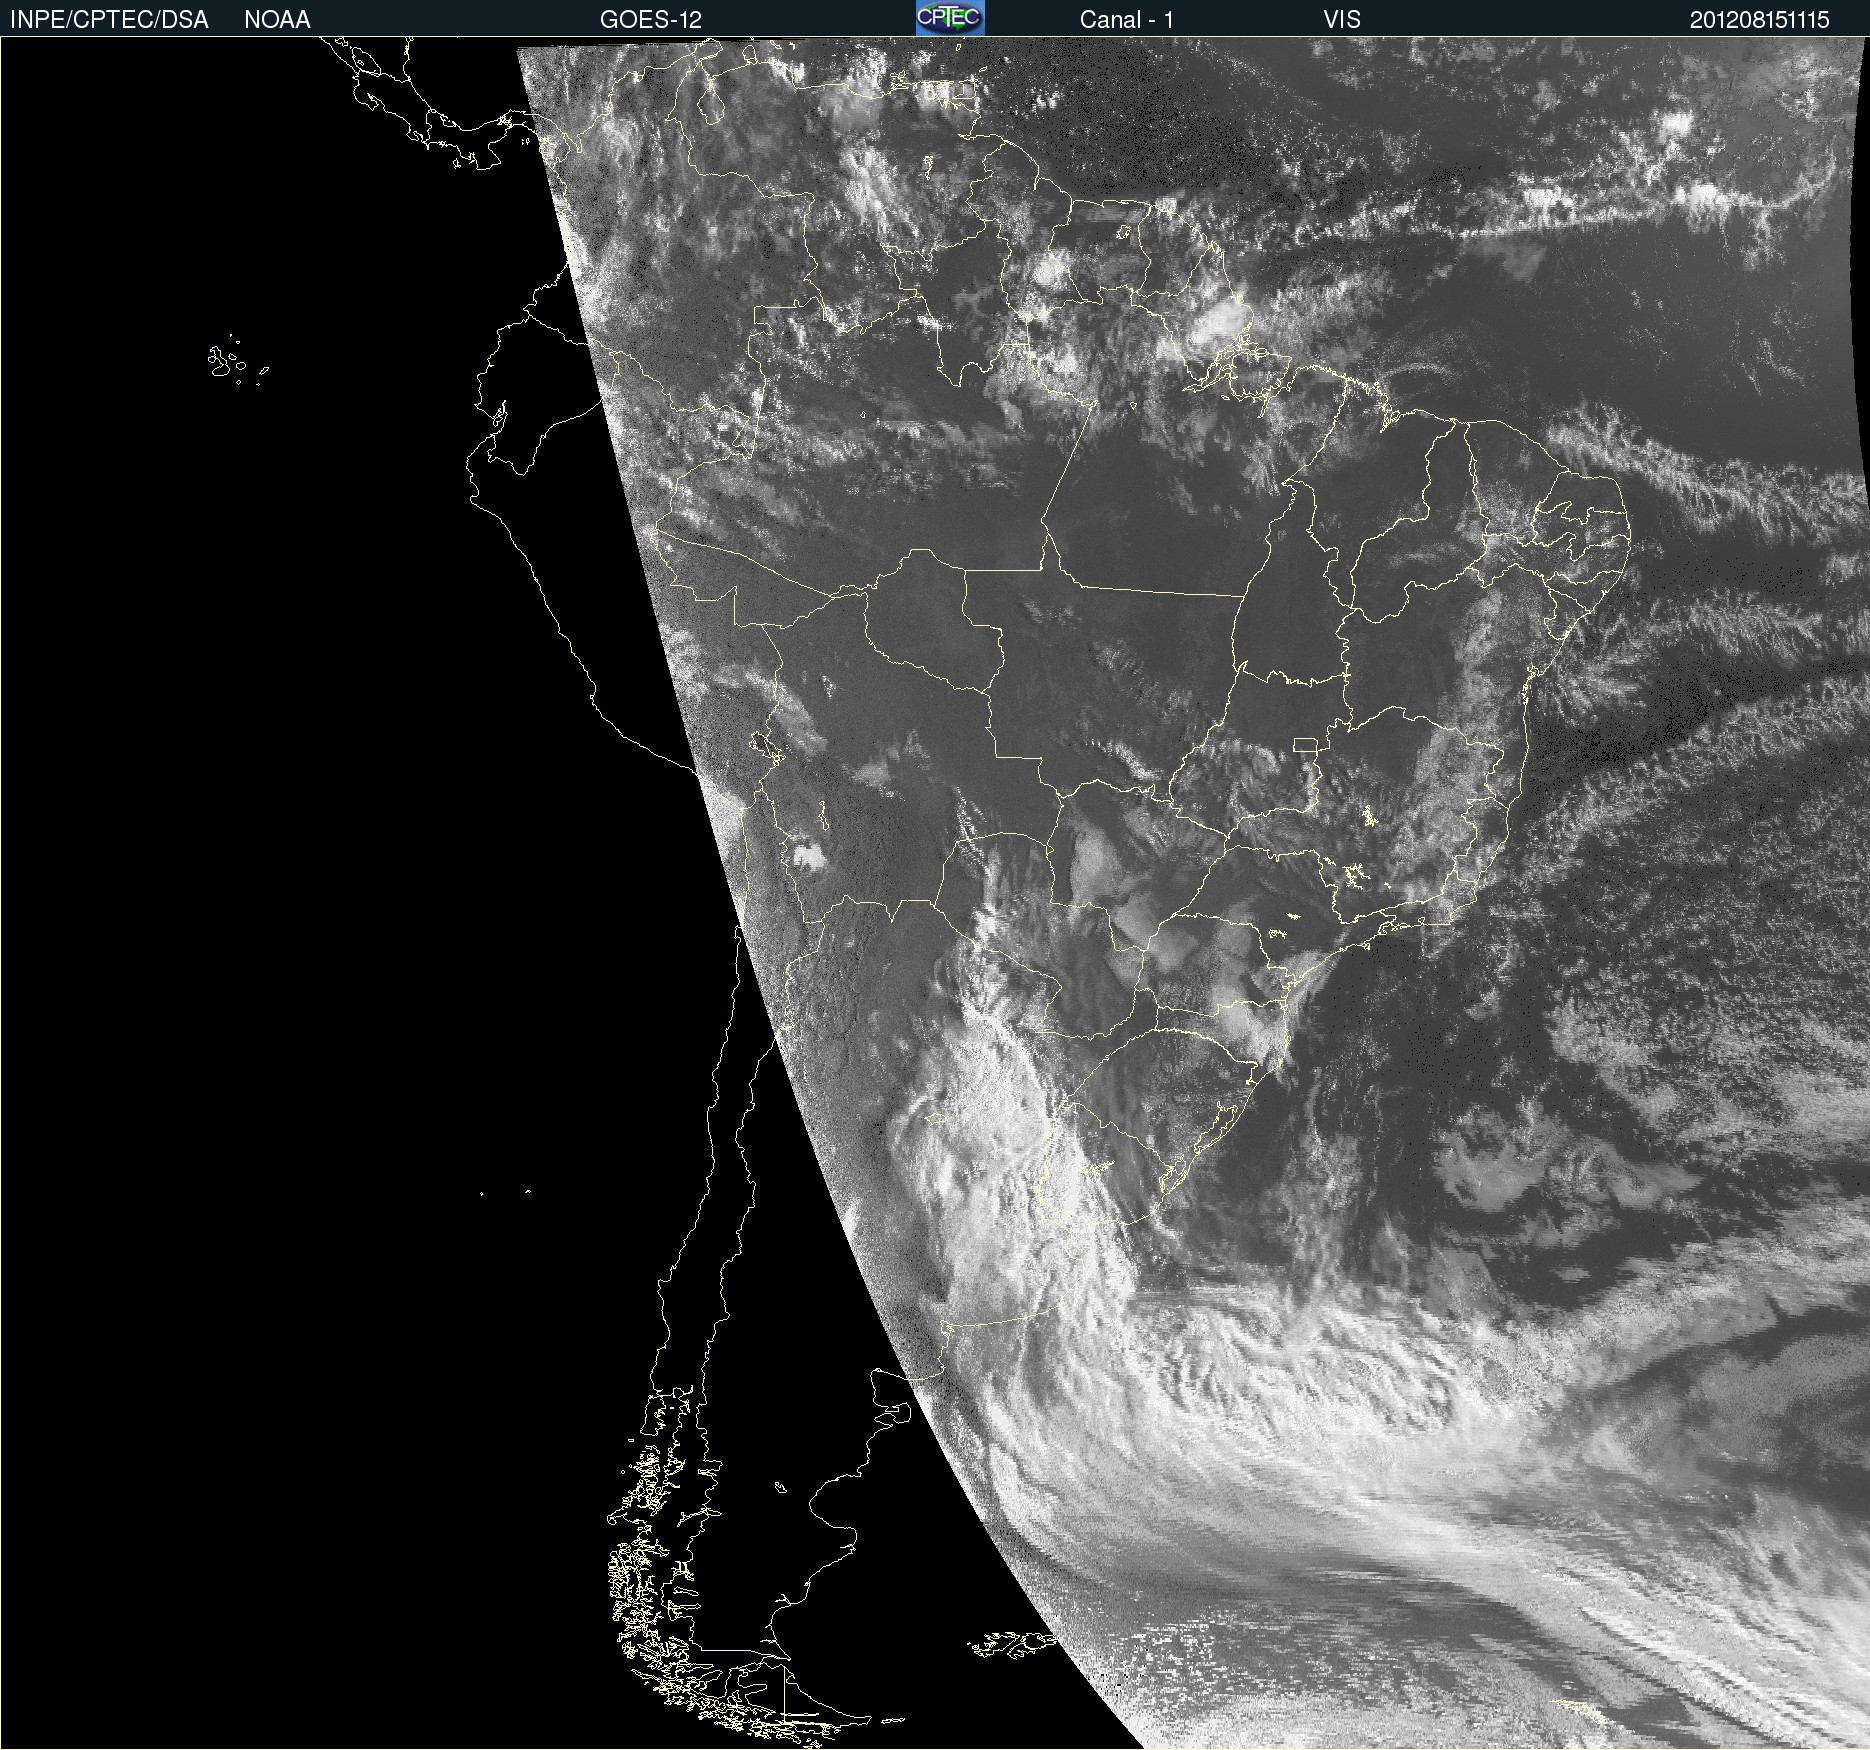The width and height of the screenshot is (1870, 1750).
Task: Click the CPTEC logo in header
Action: click(950, 18)
